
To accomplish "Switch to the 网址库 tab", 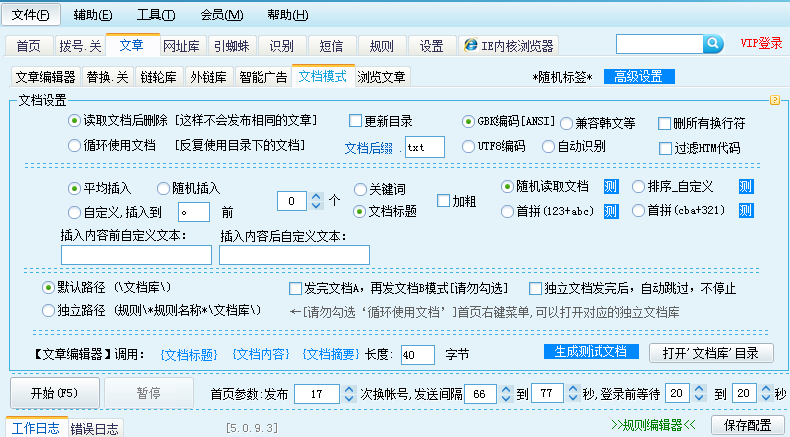I will point(181,46).
